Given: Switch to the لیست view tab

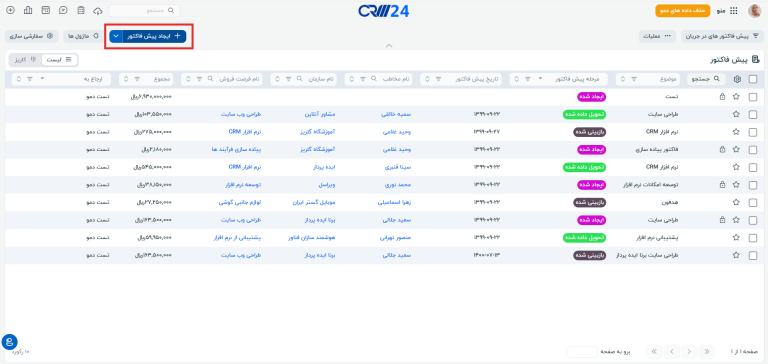Looking at the screenshot, I should (59, 60).
